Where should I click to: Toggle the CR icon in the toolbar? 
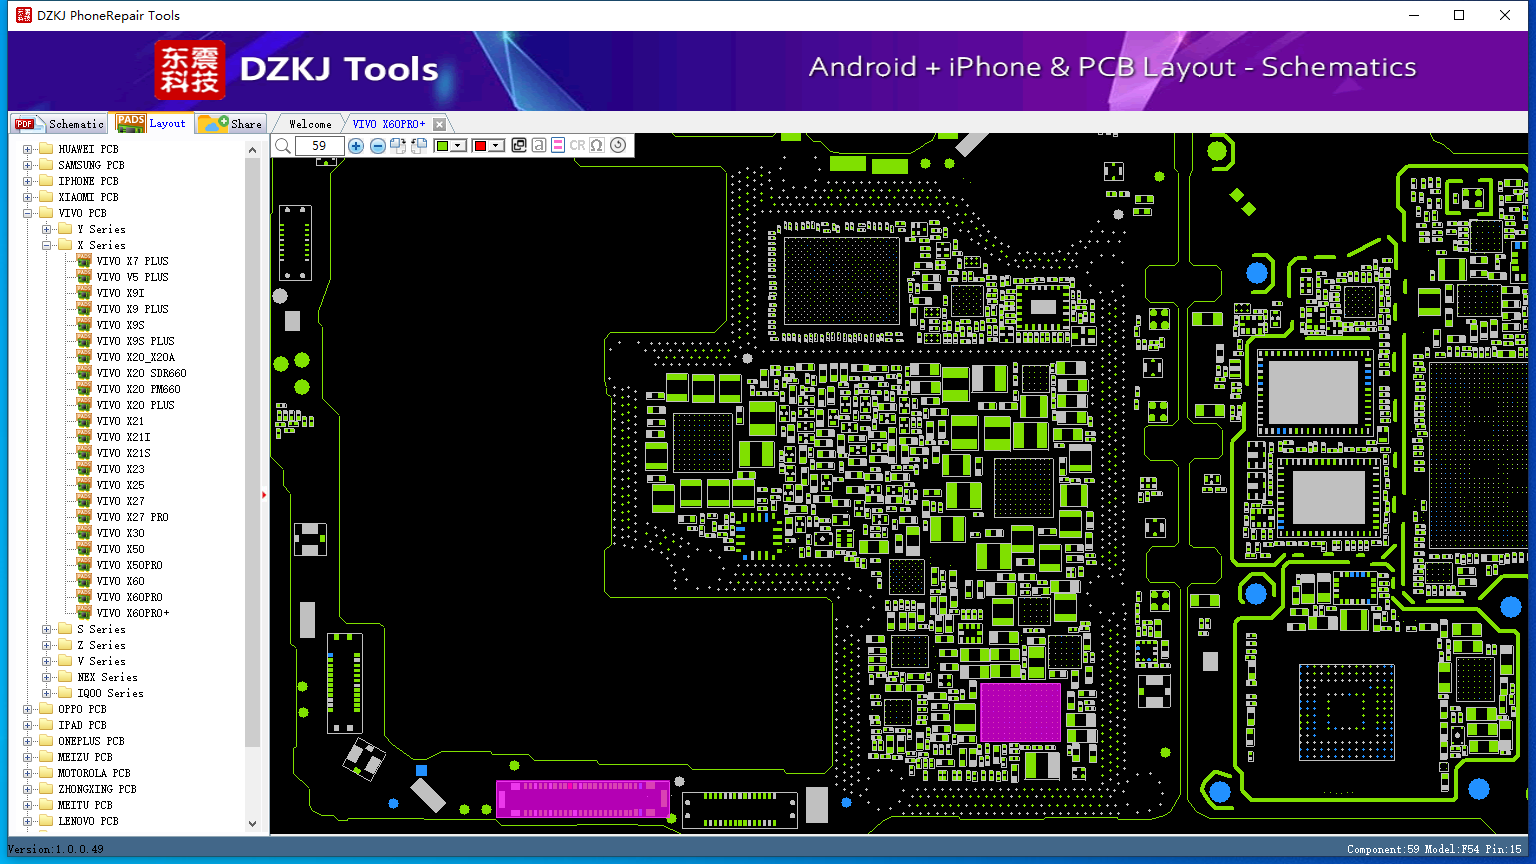[578, 146]
